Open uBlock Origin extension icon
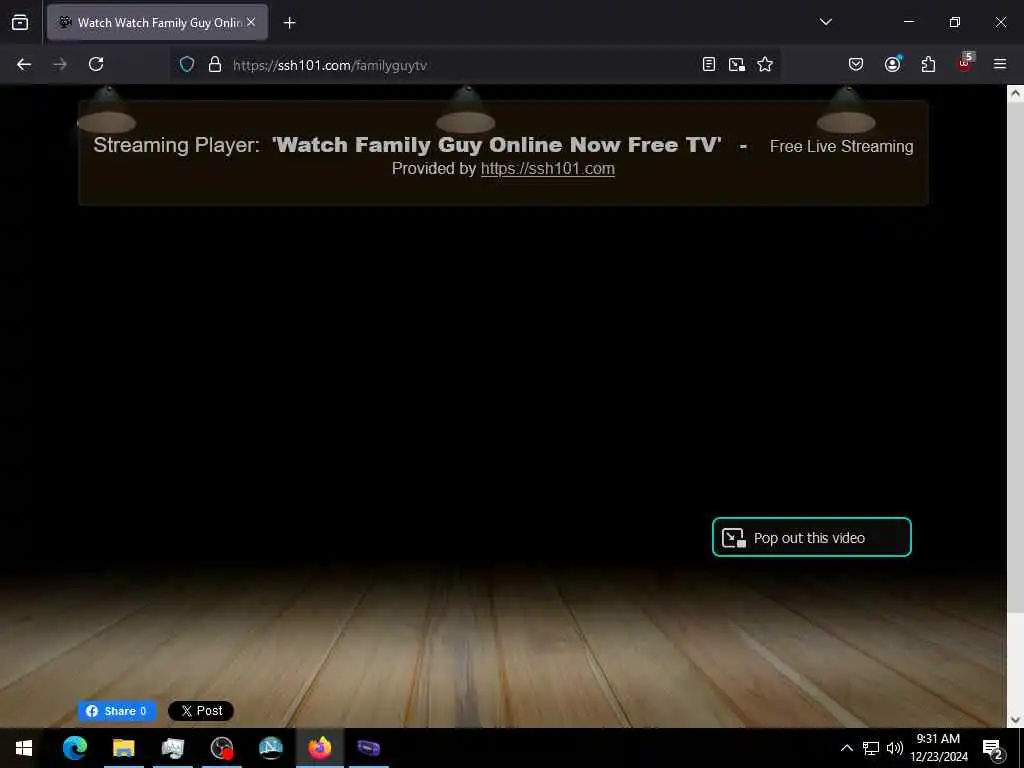Screen dimensions: 1024x768 pos(965,63)
